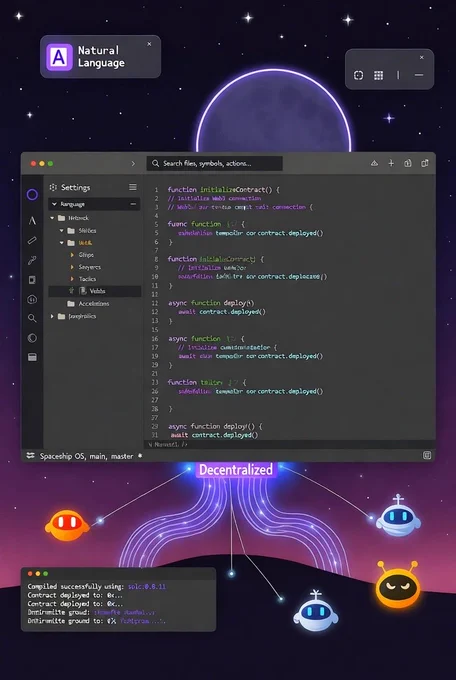456x680 pixels.
Task: Click line 1 'function initializeContract() {'
Action: pyautogui.click(x=224, y=190)
